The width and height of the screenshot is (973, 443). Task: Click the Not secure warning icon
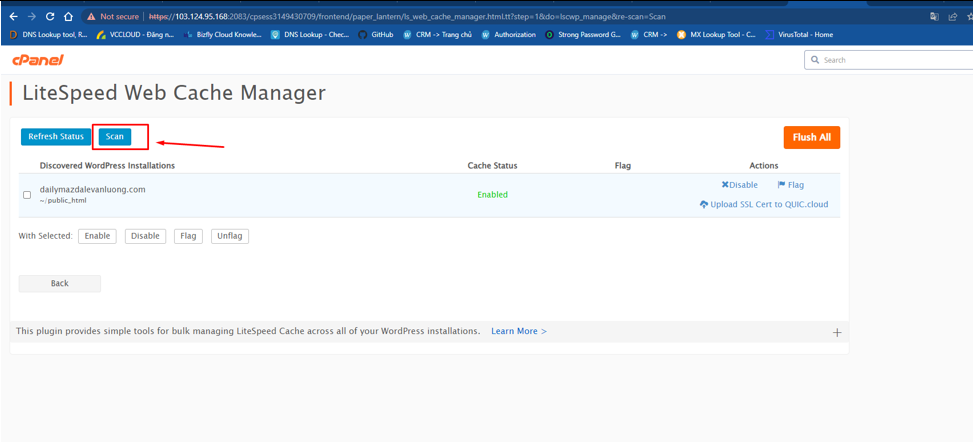pos(92,17)
